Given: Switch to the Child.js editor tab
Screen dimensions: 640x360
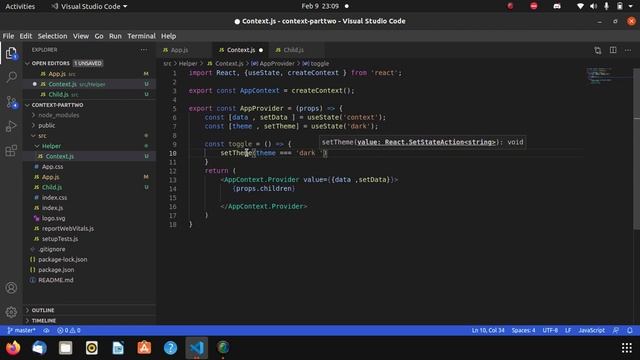Looking at the screenshot, I should tap(293, 50).
